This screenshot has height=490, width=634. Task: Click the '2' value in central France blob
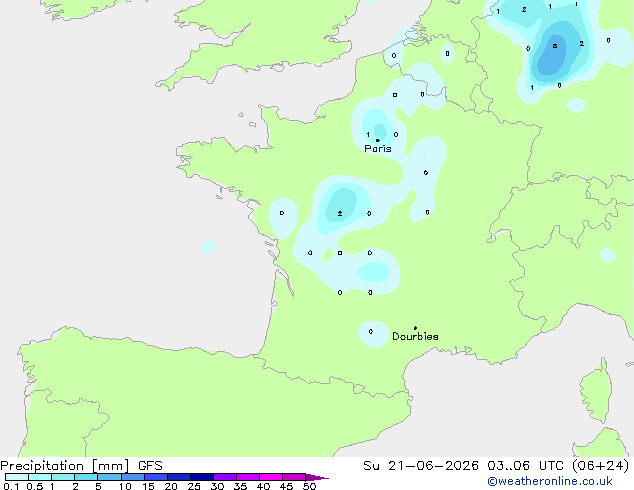[340, 213]
